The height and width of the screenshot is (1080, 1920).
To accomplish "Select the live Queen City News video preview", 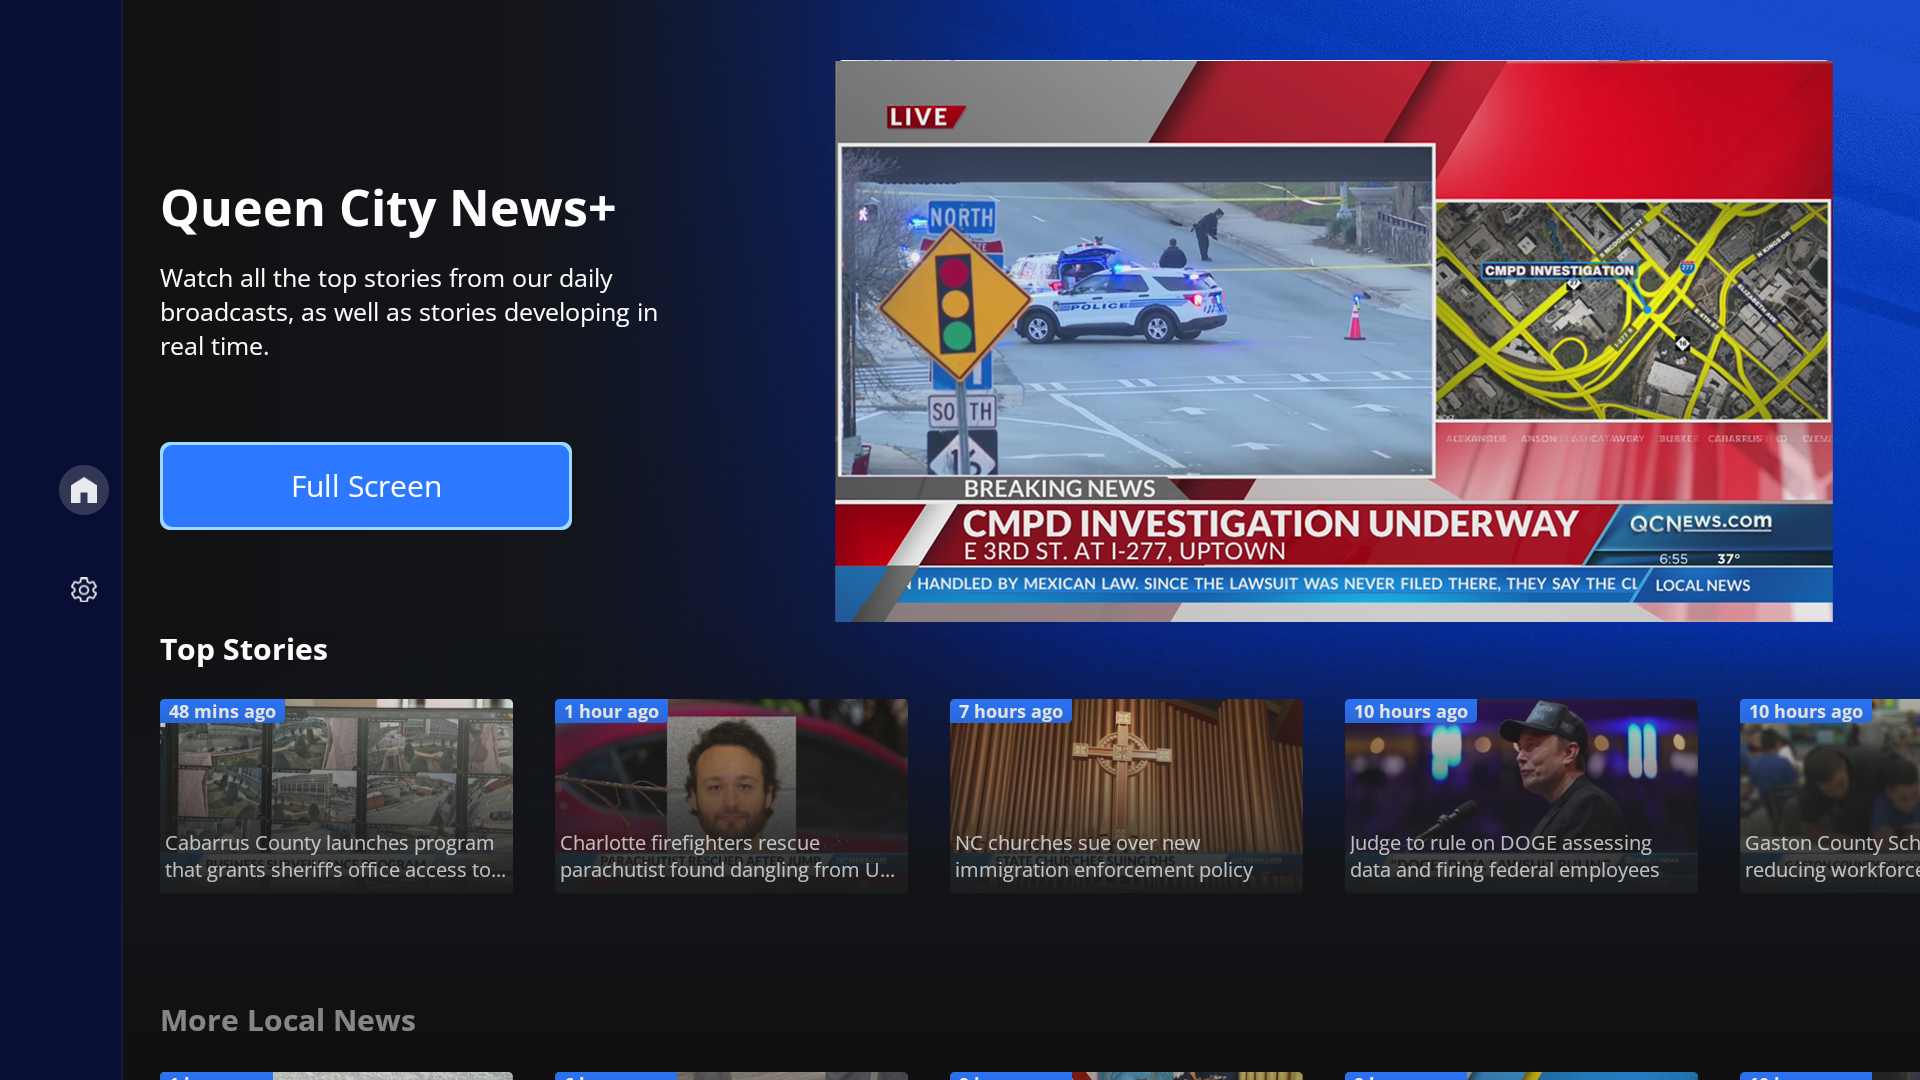I will 1334,341.
